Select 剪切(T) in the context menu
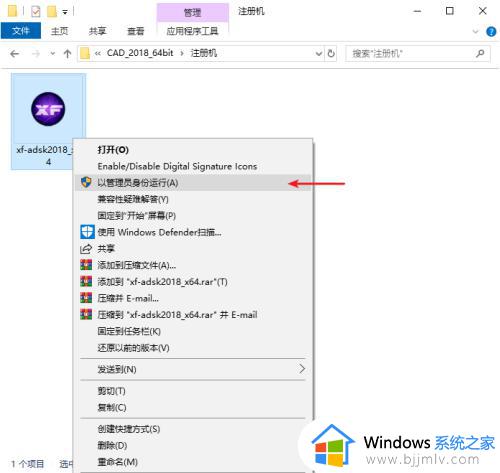Viewport: 500px width, 473px height. coord(193,391)
